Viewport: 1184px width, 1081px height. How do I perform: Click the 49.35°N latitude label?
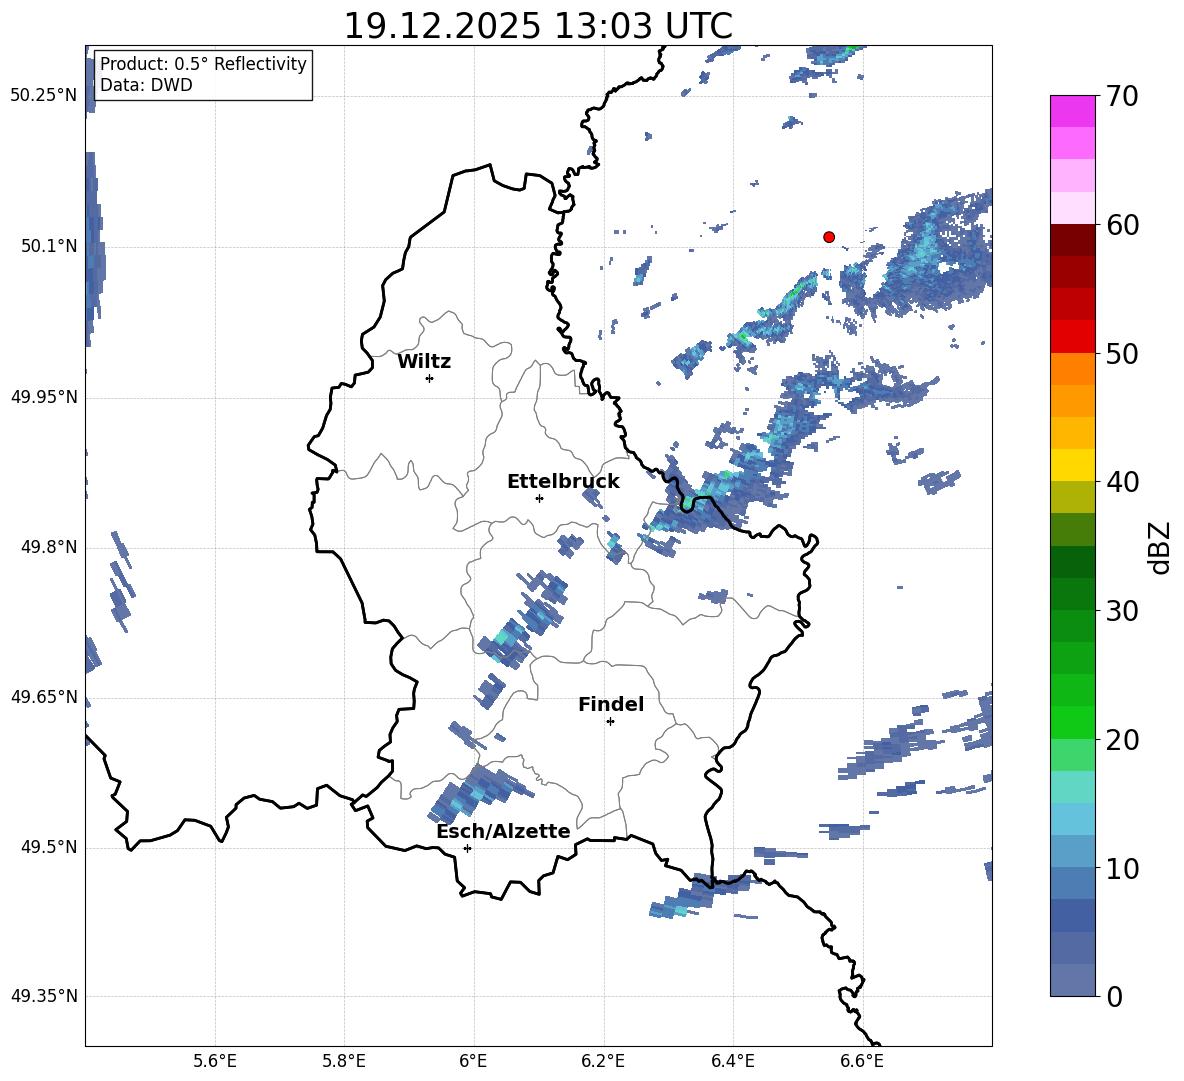pos(43,996)
